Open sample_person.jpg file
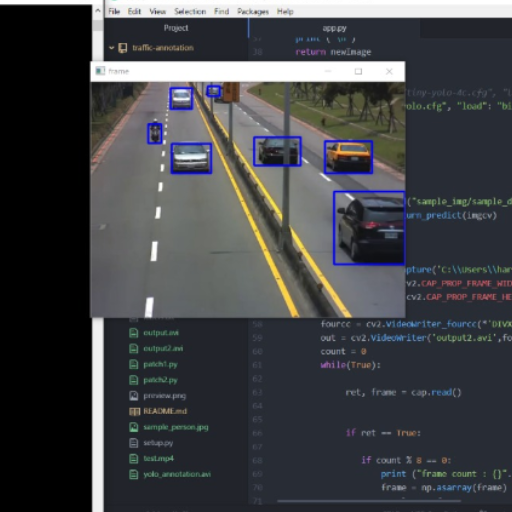Viewport: 512px width, 512px height. [176, 427]
